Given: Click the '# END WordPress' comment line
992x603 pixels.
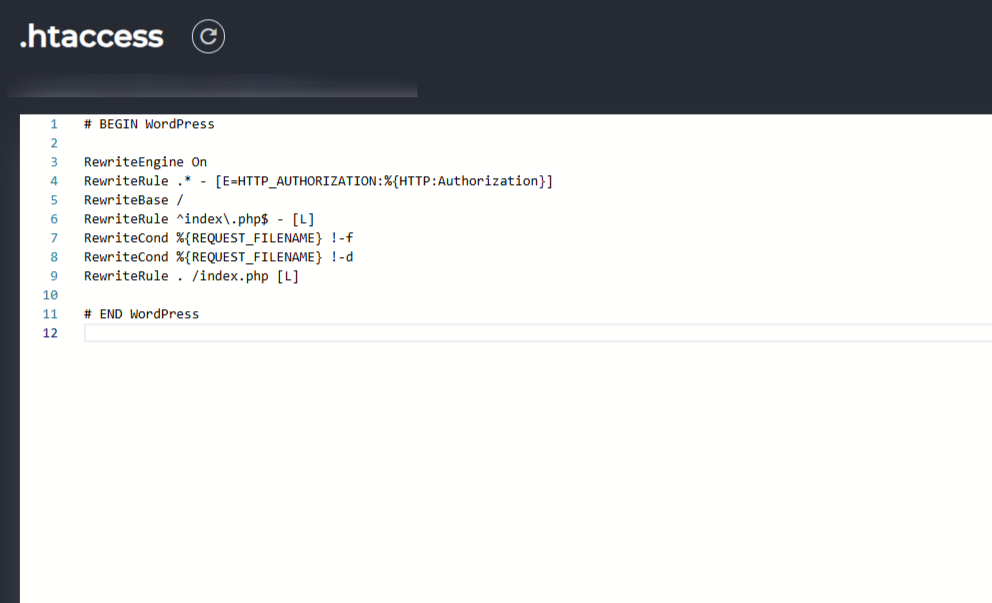Looking at the screenshot, I should click(141, 314).
